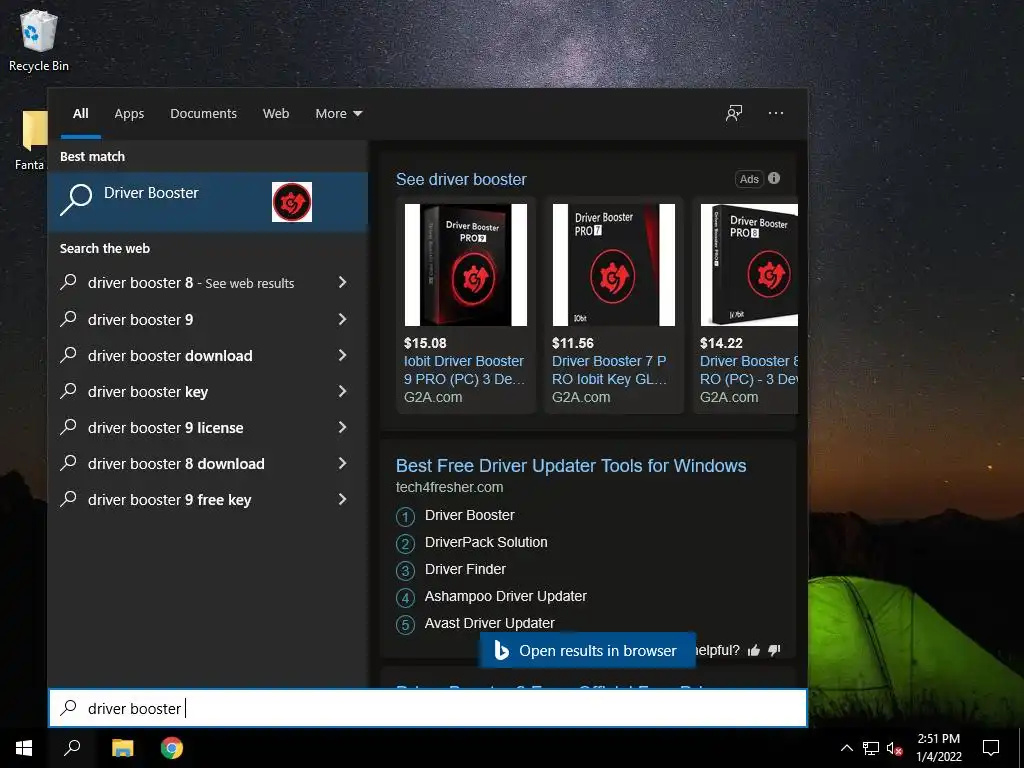Open File Explorer from the taskbar
1024x768 pixels.
[x=122, y=748]
